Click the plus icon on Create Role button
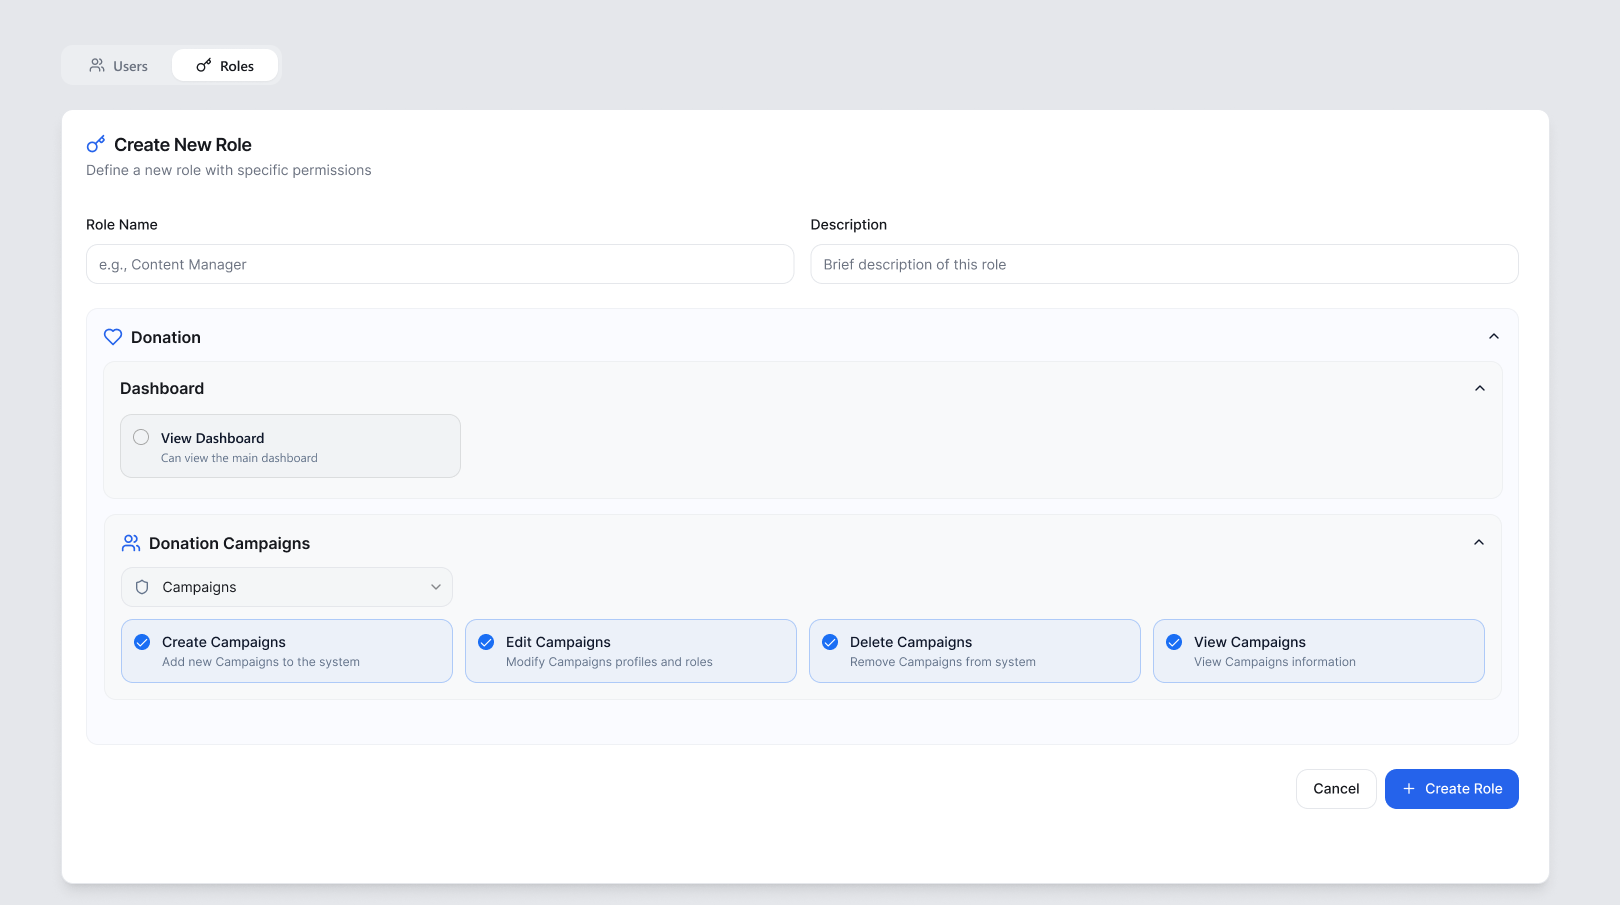 click(x=1409, y=789)
